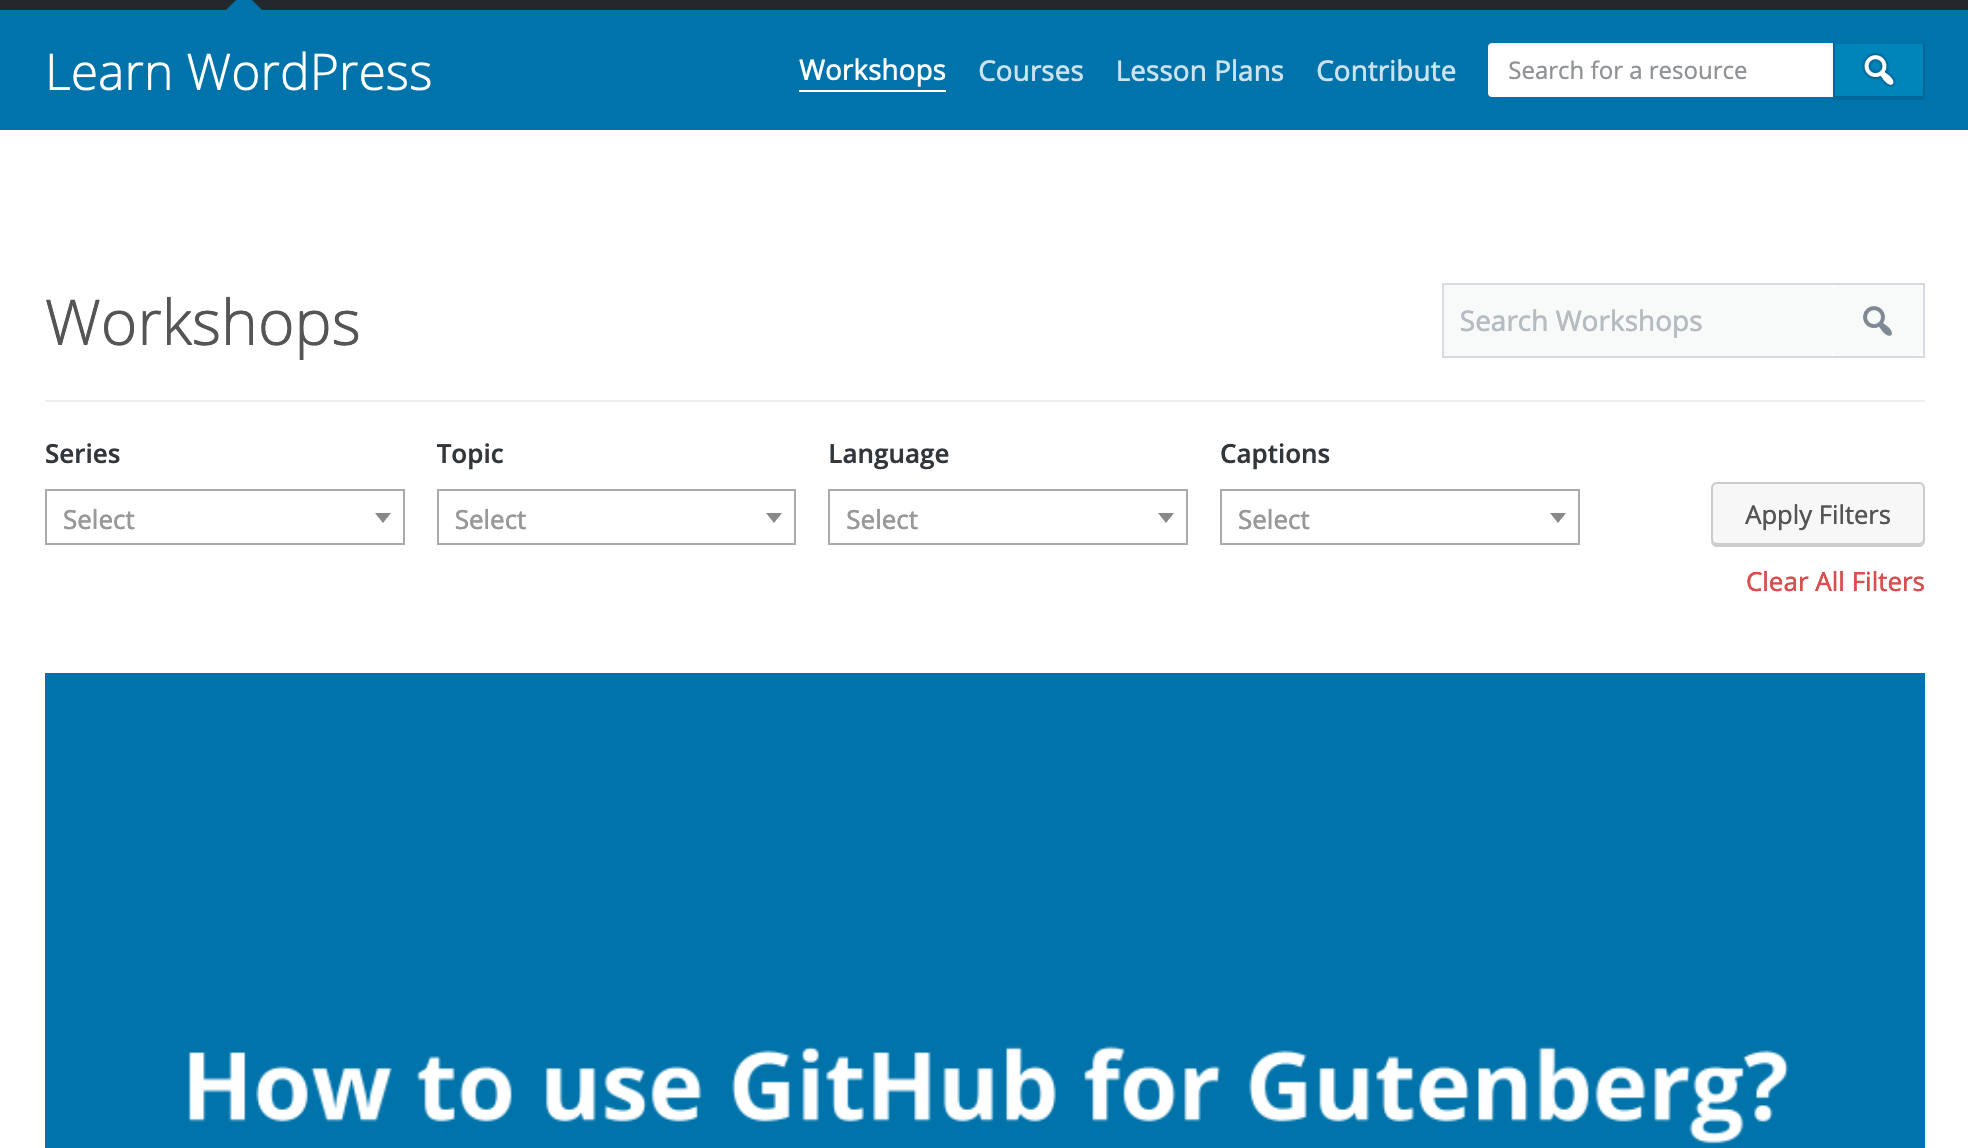
Task: Click the Clear All Filters link
Action: tap(1835, 582)
